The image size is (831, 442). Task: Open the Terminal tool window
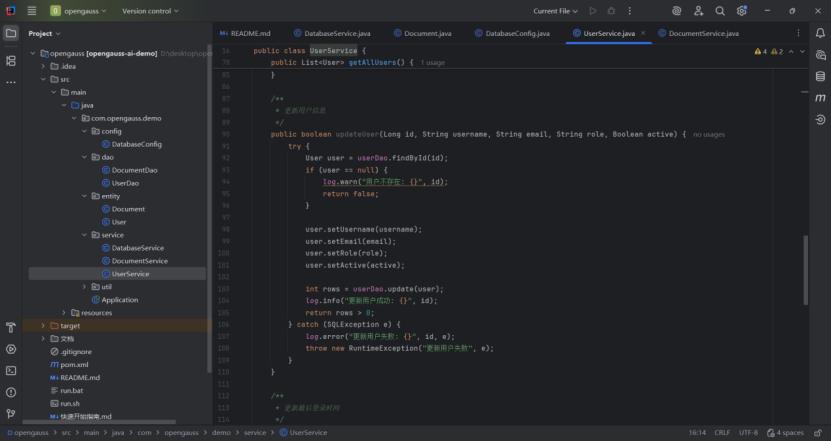[11, 371]
